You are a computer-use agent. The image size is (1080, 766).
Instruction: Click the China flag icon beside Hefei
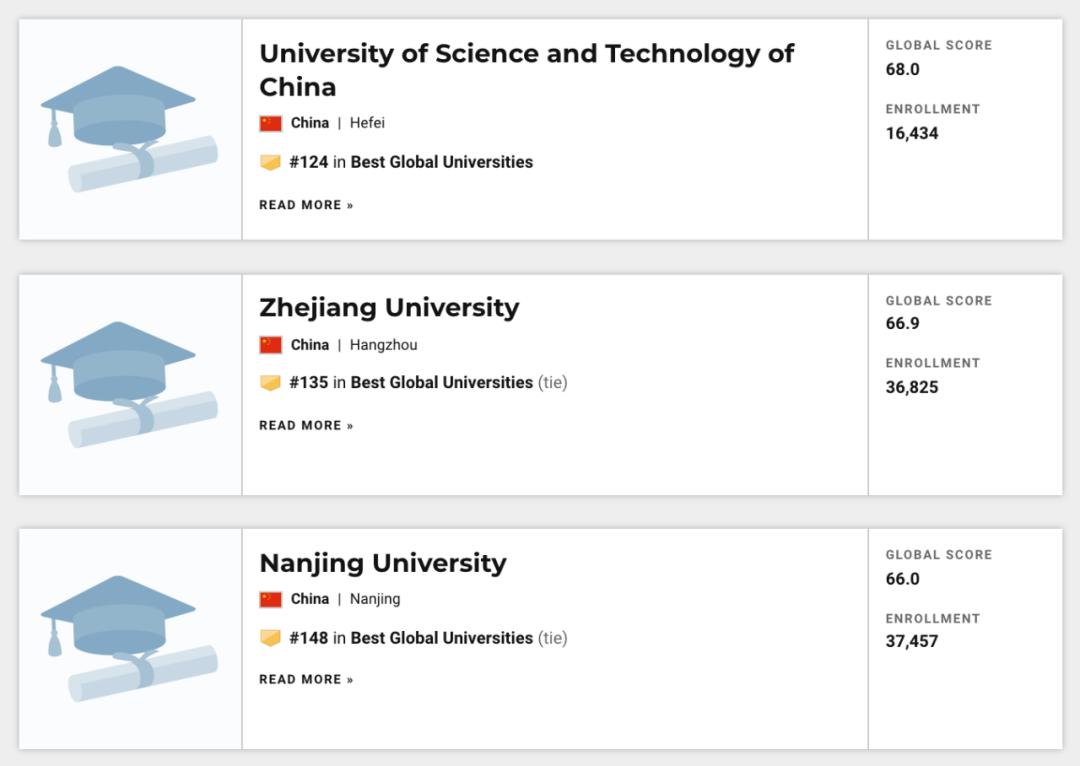270,124
